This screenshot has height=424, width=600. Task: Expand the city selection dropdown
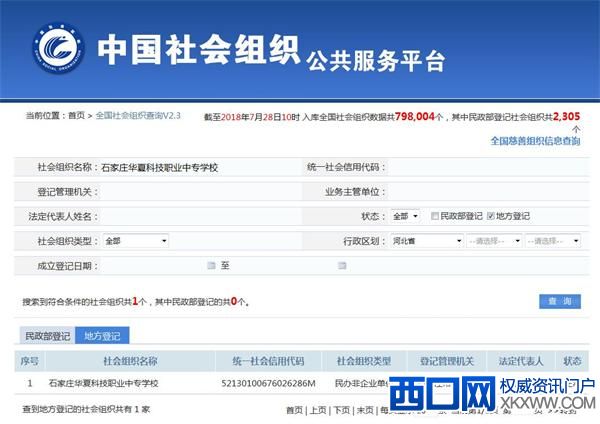pos(494,241)
